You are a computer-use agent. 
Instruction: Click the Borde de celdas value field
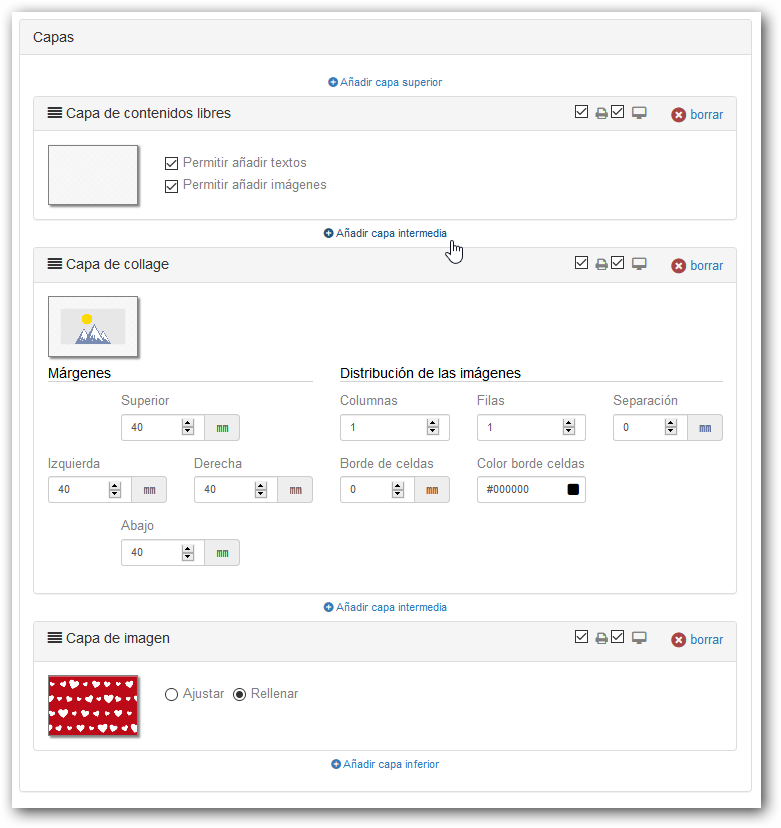pos(377,490)
